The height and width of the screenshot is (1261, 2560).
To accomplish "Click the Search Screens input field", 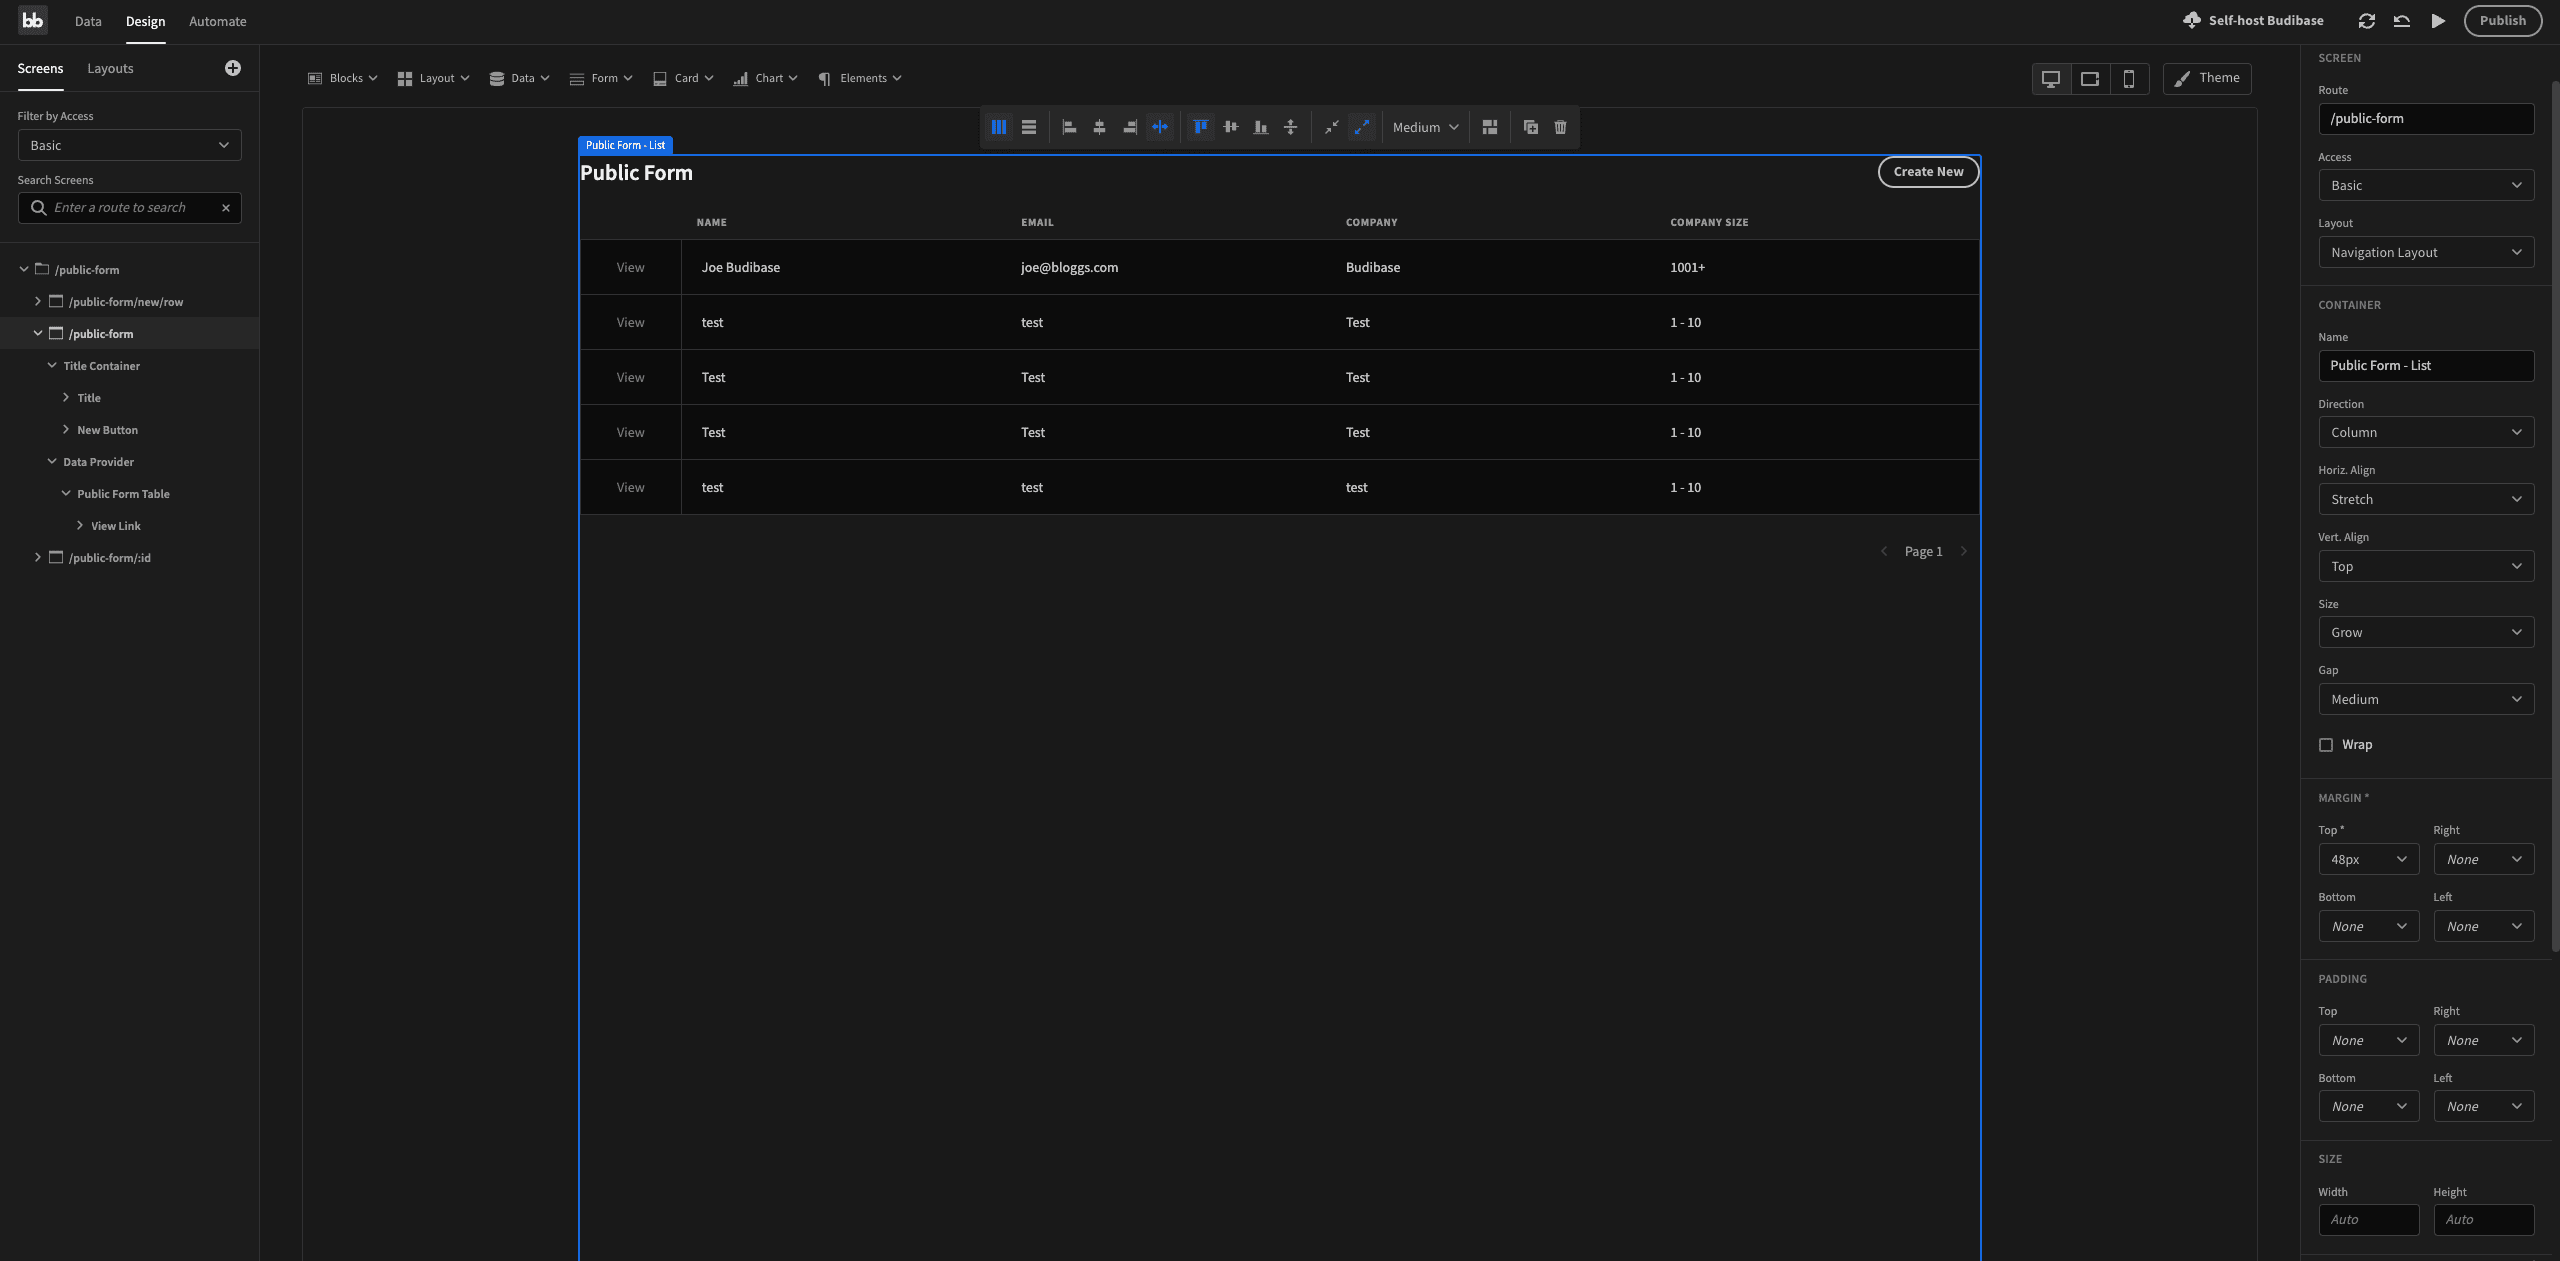I will point(130,208).
